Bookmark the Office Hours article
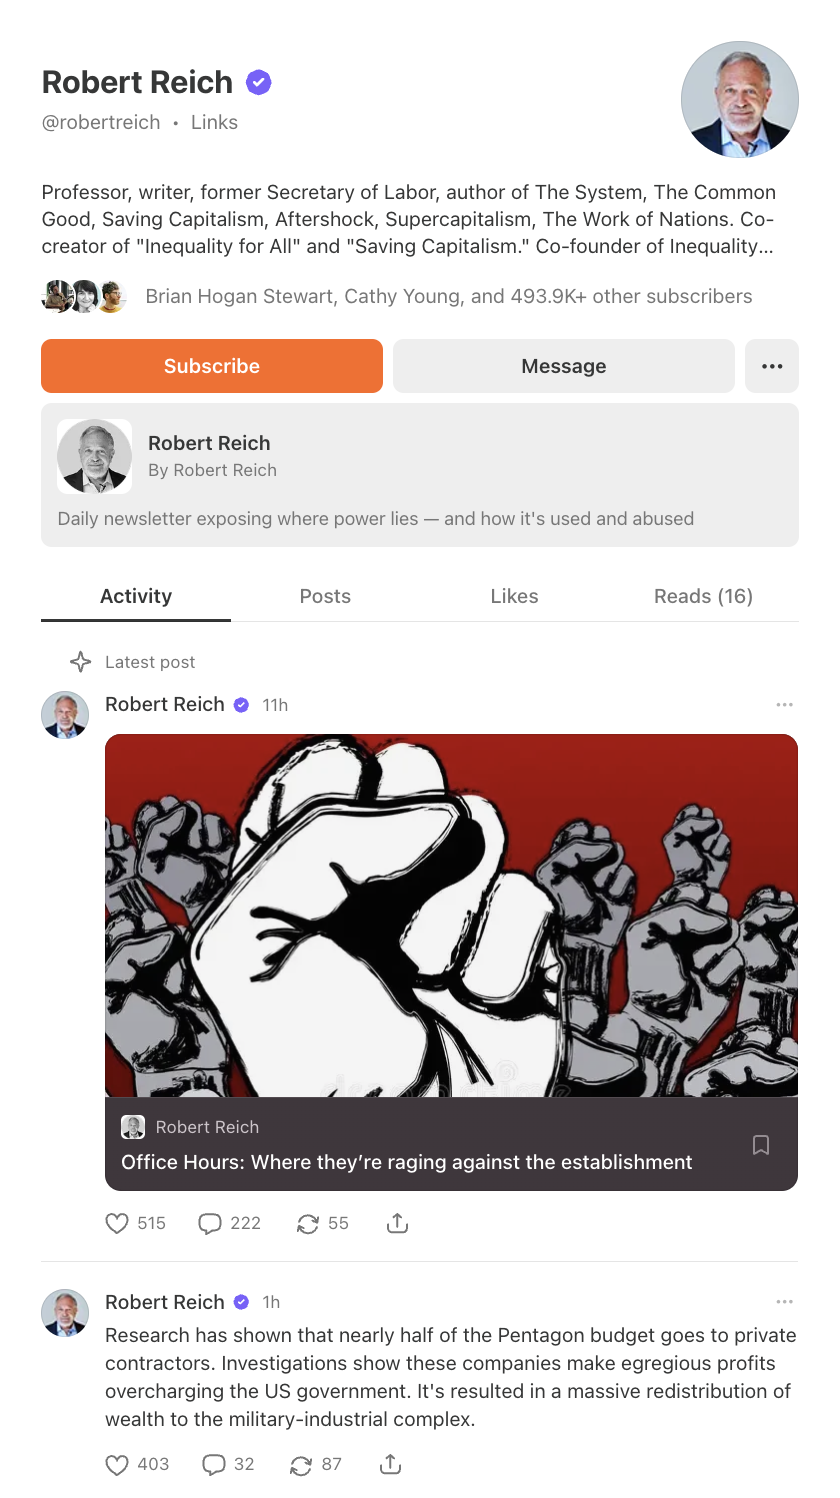Image resolution: width=840 pixels, height=1498 pixels. pyautogui.click(x=761, y=1145)
